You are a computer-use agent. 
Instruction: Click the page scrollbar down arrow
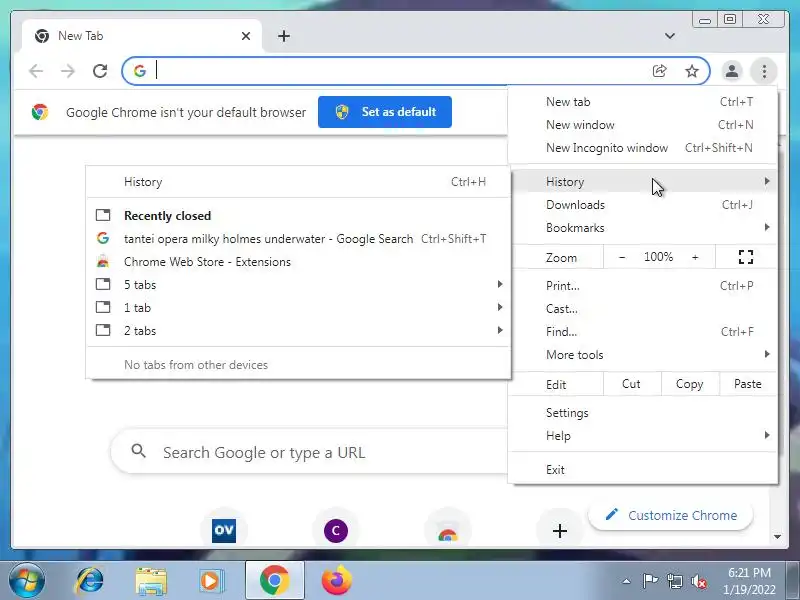click(x=777, y=537)
